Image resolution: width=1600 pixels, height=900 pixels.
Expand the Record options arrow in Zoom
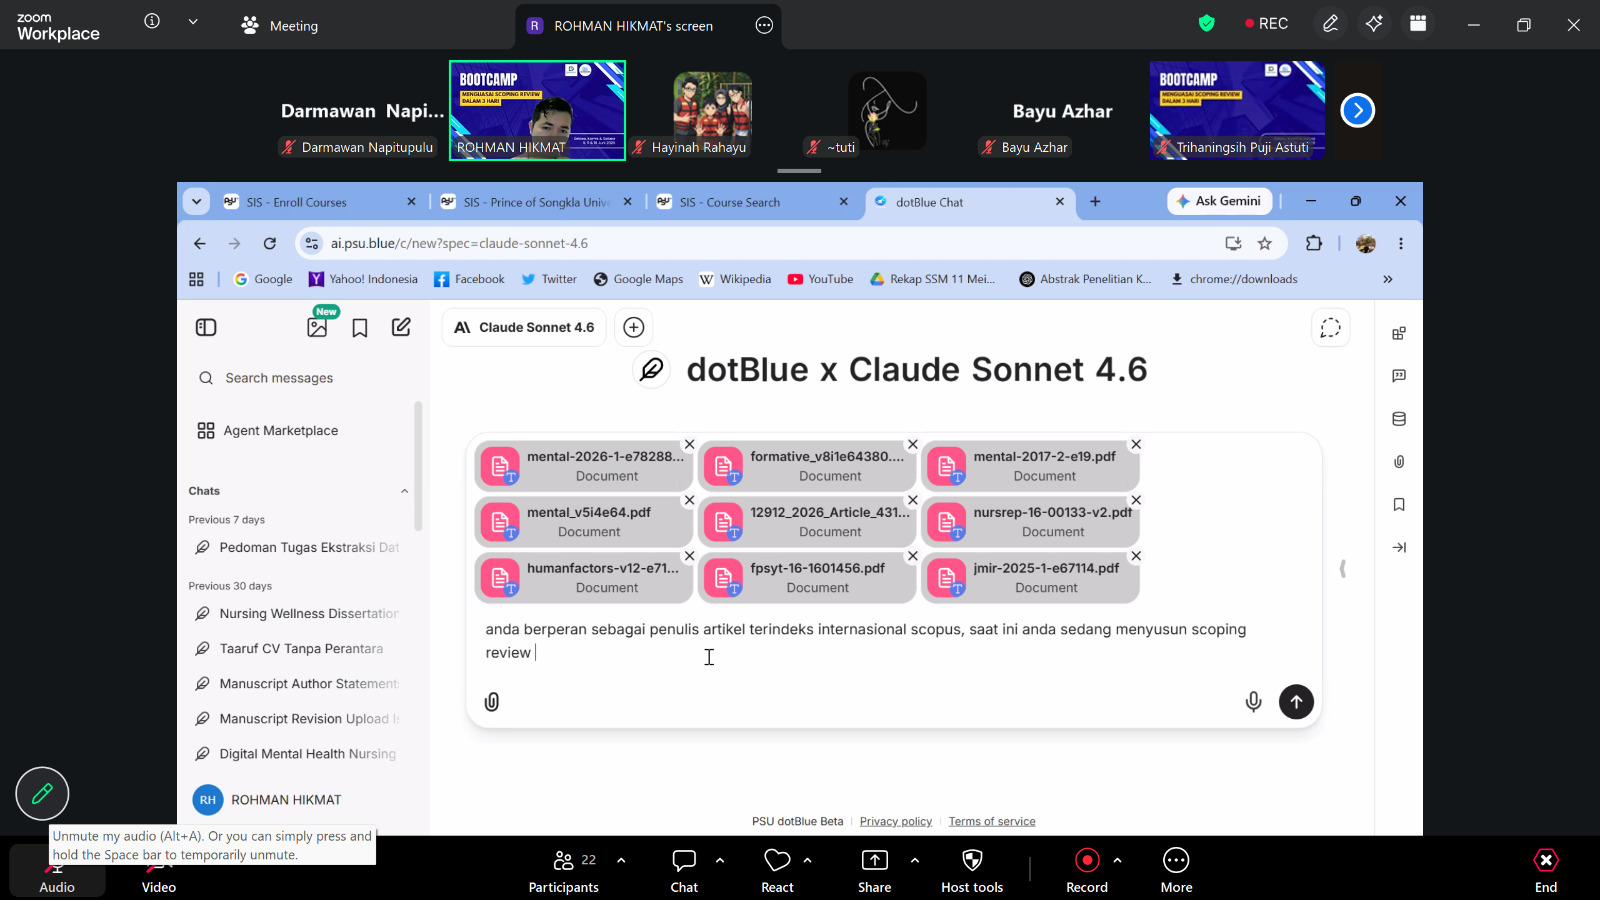1117,860
